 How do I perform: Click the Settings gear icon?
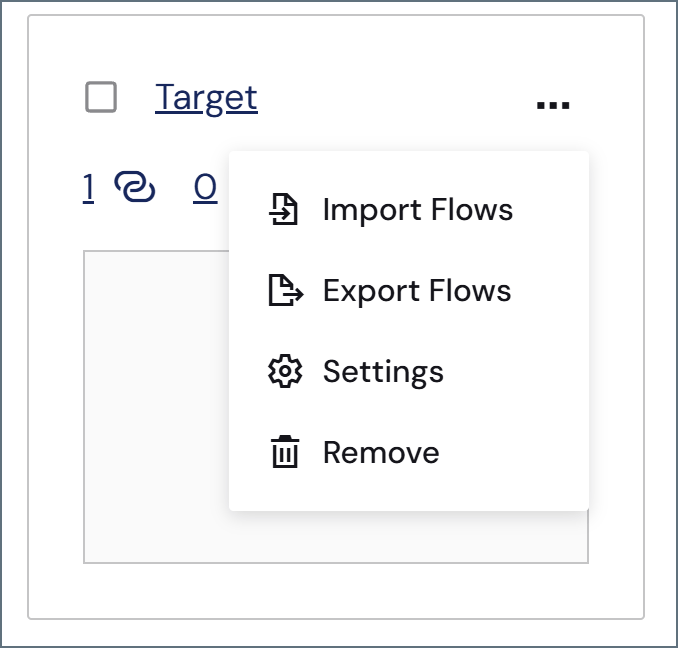(x=285, y=371)
